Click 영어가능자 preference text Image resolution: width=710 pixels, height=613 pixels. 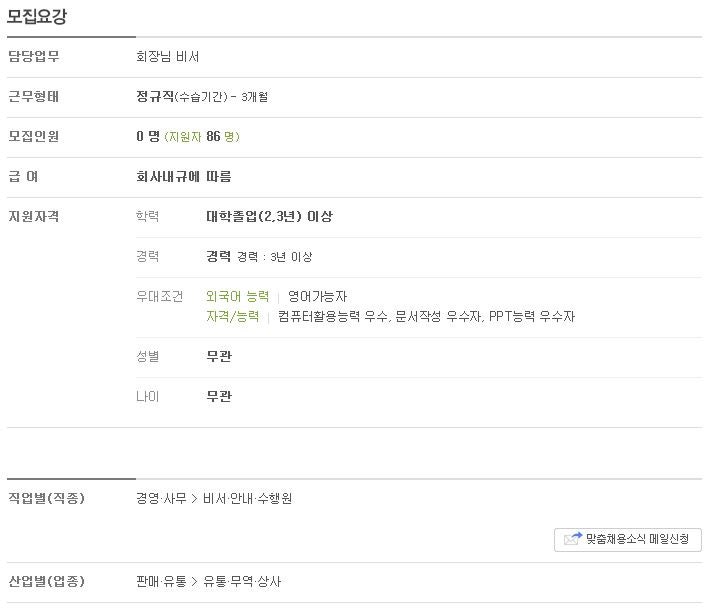coord(317,297)
